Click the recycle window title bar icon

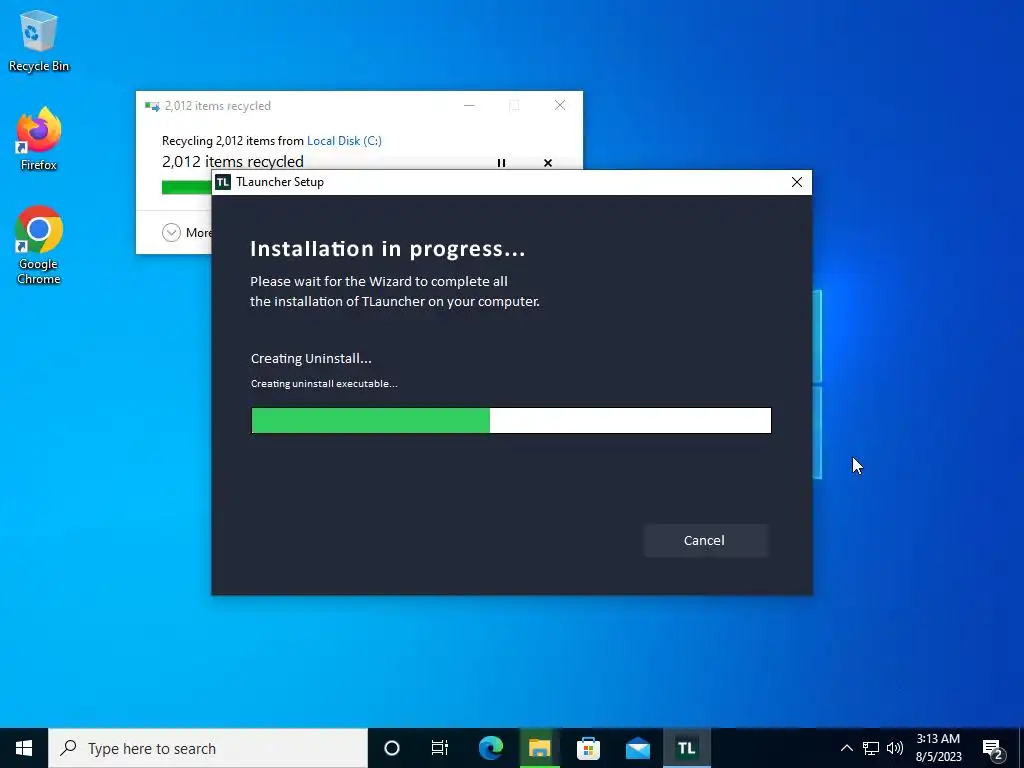tap(152, 106)
